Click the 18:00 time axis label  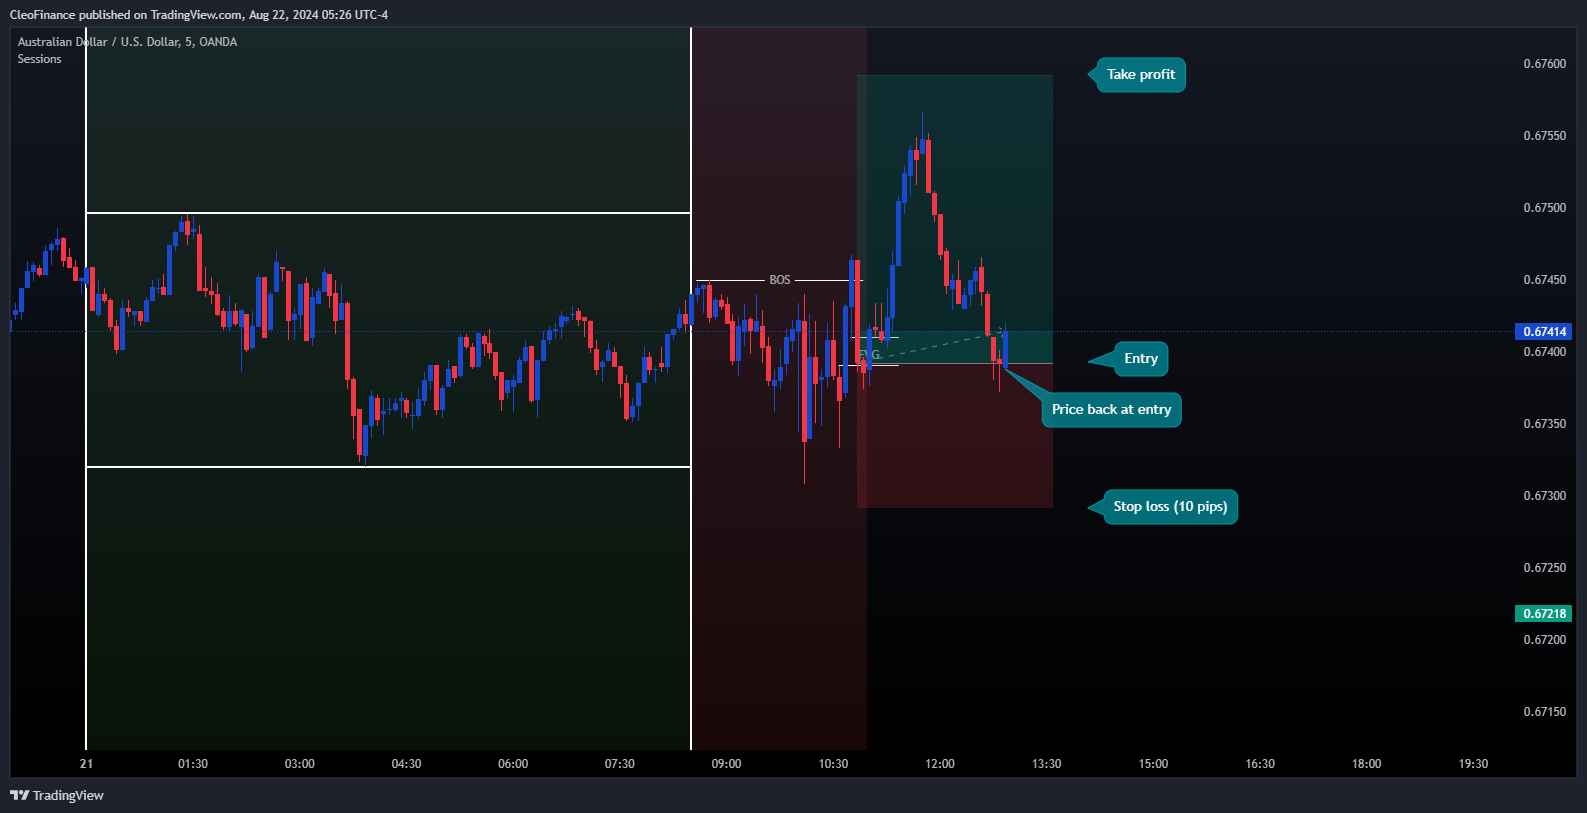tap(1367, 764)
